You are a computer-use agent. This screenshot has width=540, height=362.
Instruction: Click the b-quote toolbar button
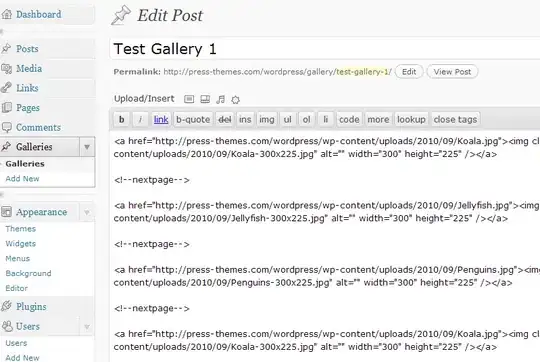point(193,120)
